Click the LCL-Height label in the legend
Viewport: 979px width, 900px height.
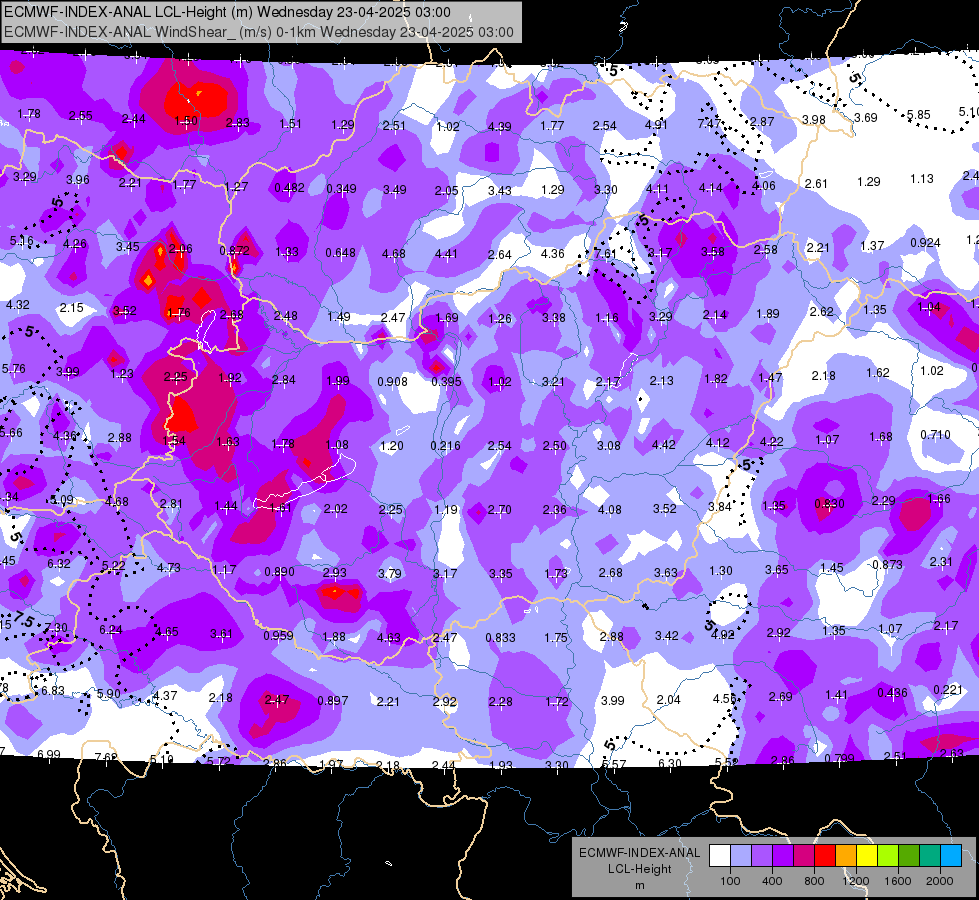[x=639, y=869]
